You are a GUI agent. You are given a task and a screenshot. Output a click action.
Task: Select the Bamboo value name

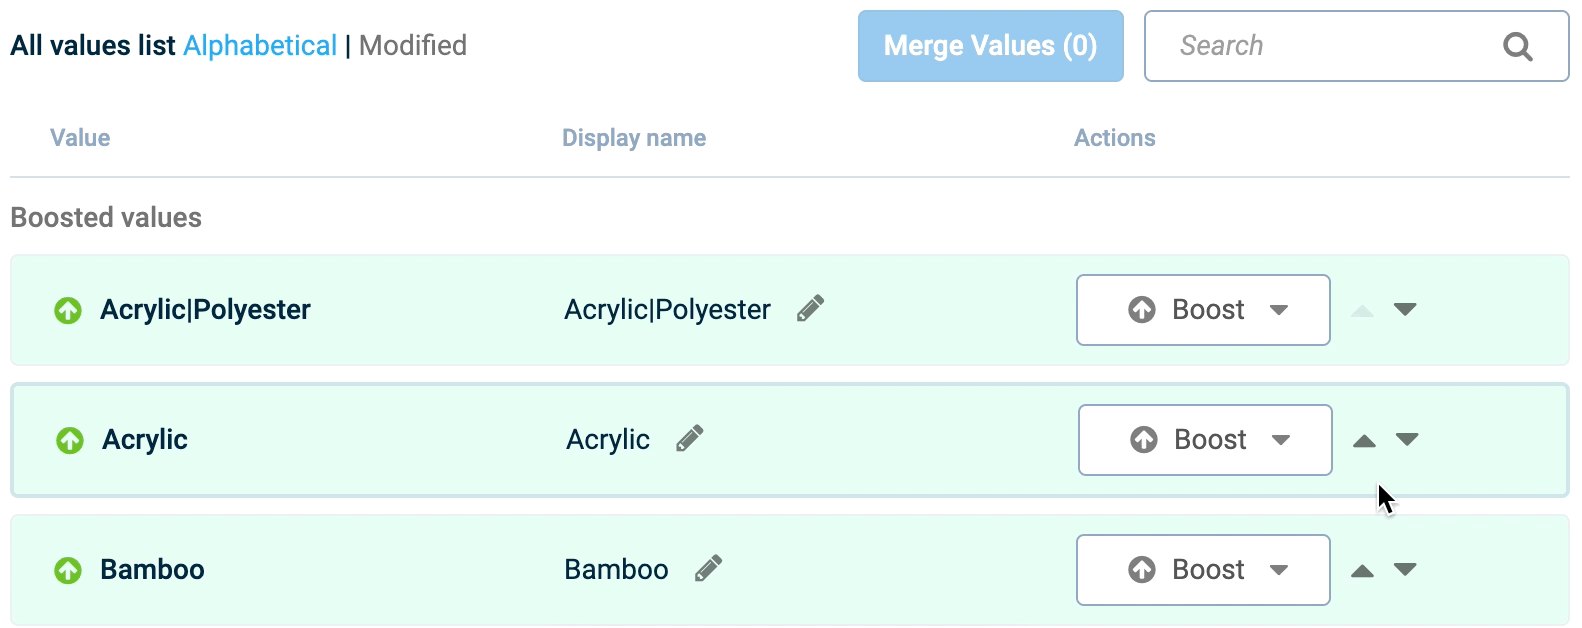click(x=152, y=570)
